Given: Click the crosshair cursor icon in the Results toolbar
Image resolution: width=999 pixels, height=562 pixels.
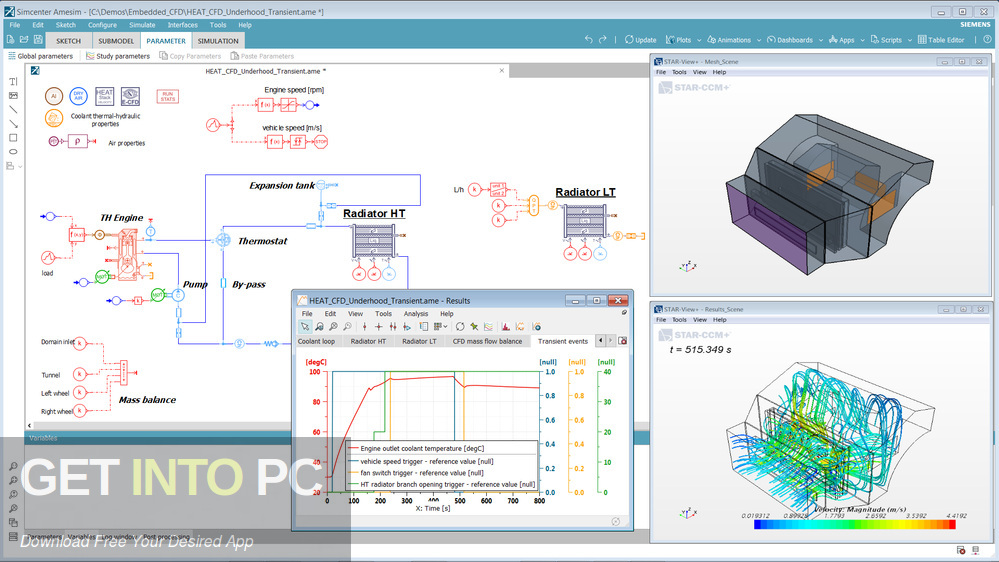Looking at the screenshot, I should click(x=378, y=326).
